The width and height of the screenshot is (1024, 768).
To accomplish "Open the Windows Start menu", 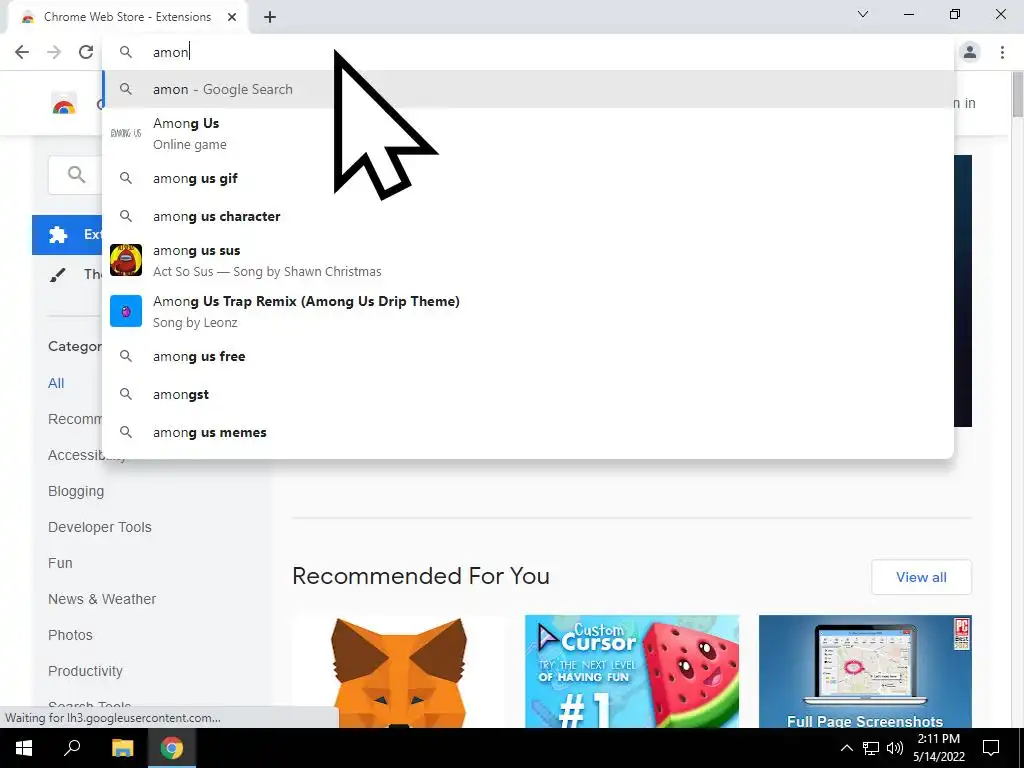I will [24, 748].
